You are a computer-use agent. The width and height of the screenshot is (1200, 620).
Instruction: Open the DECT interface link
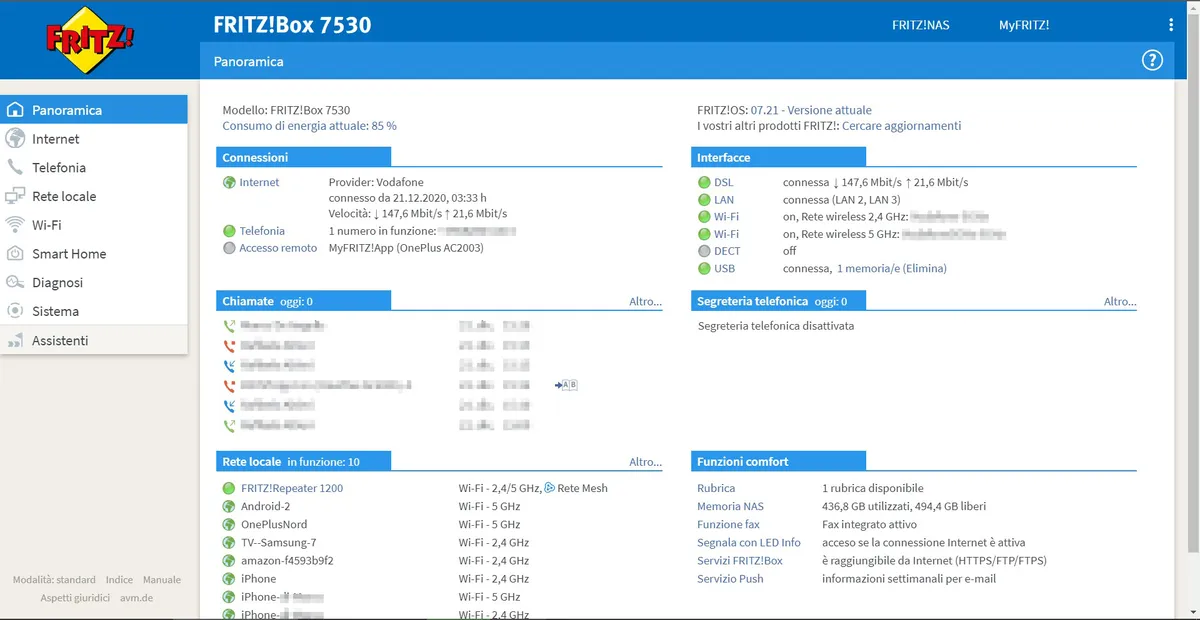click(727, 251)
